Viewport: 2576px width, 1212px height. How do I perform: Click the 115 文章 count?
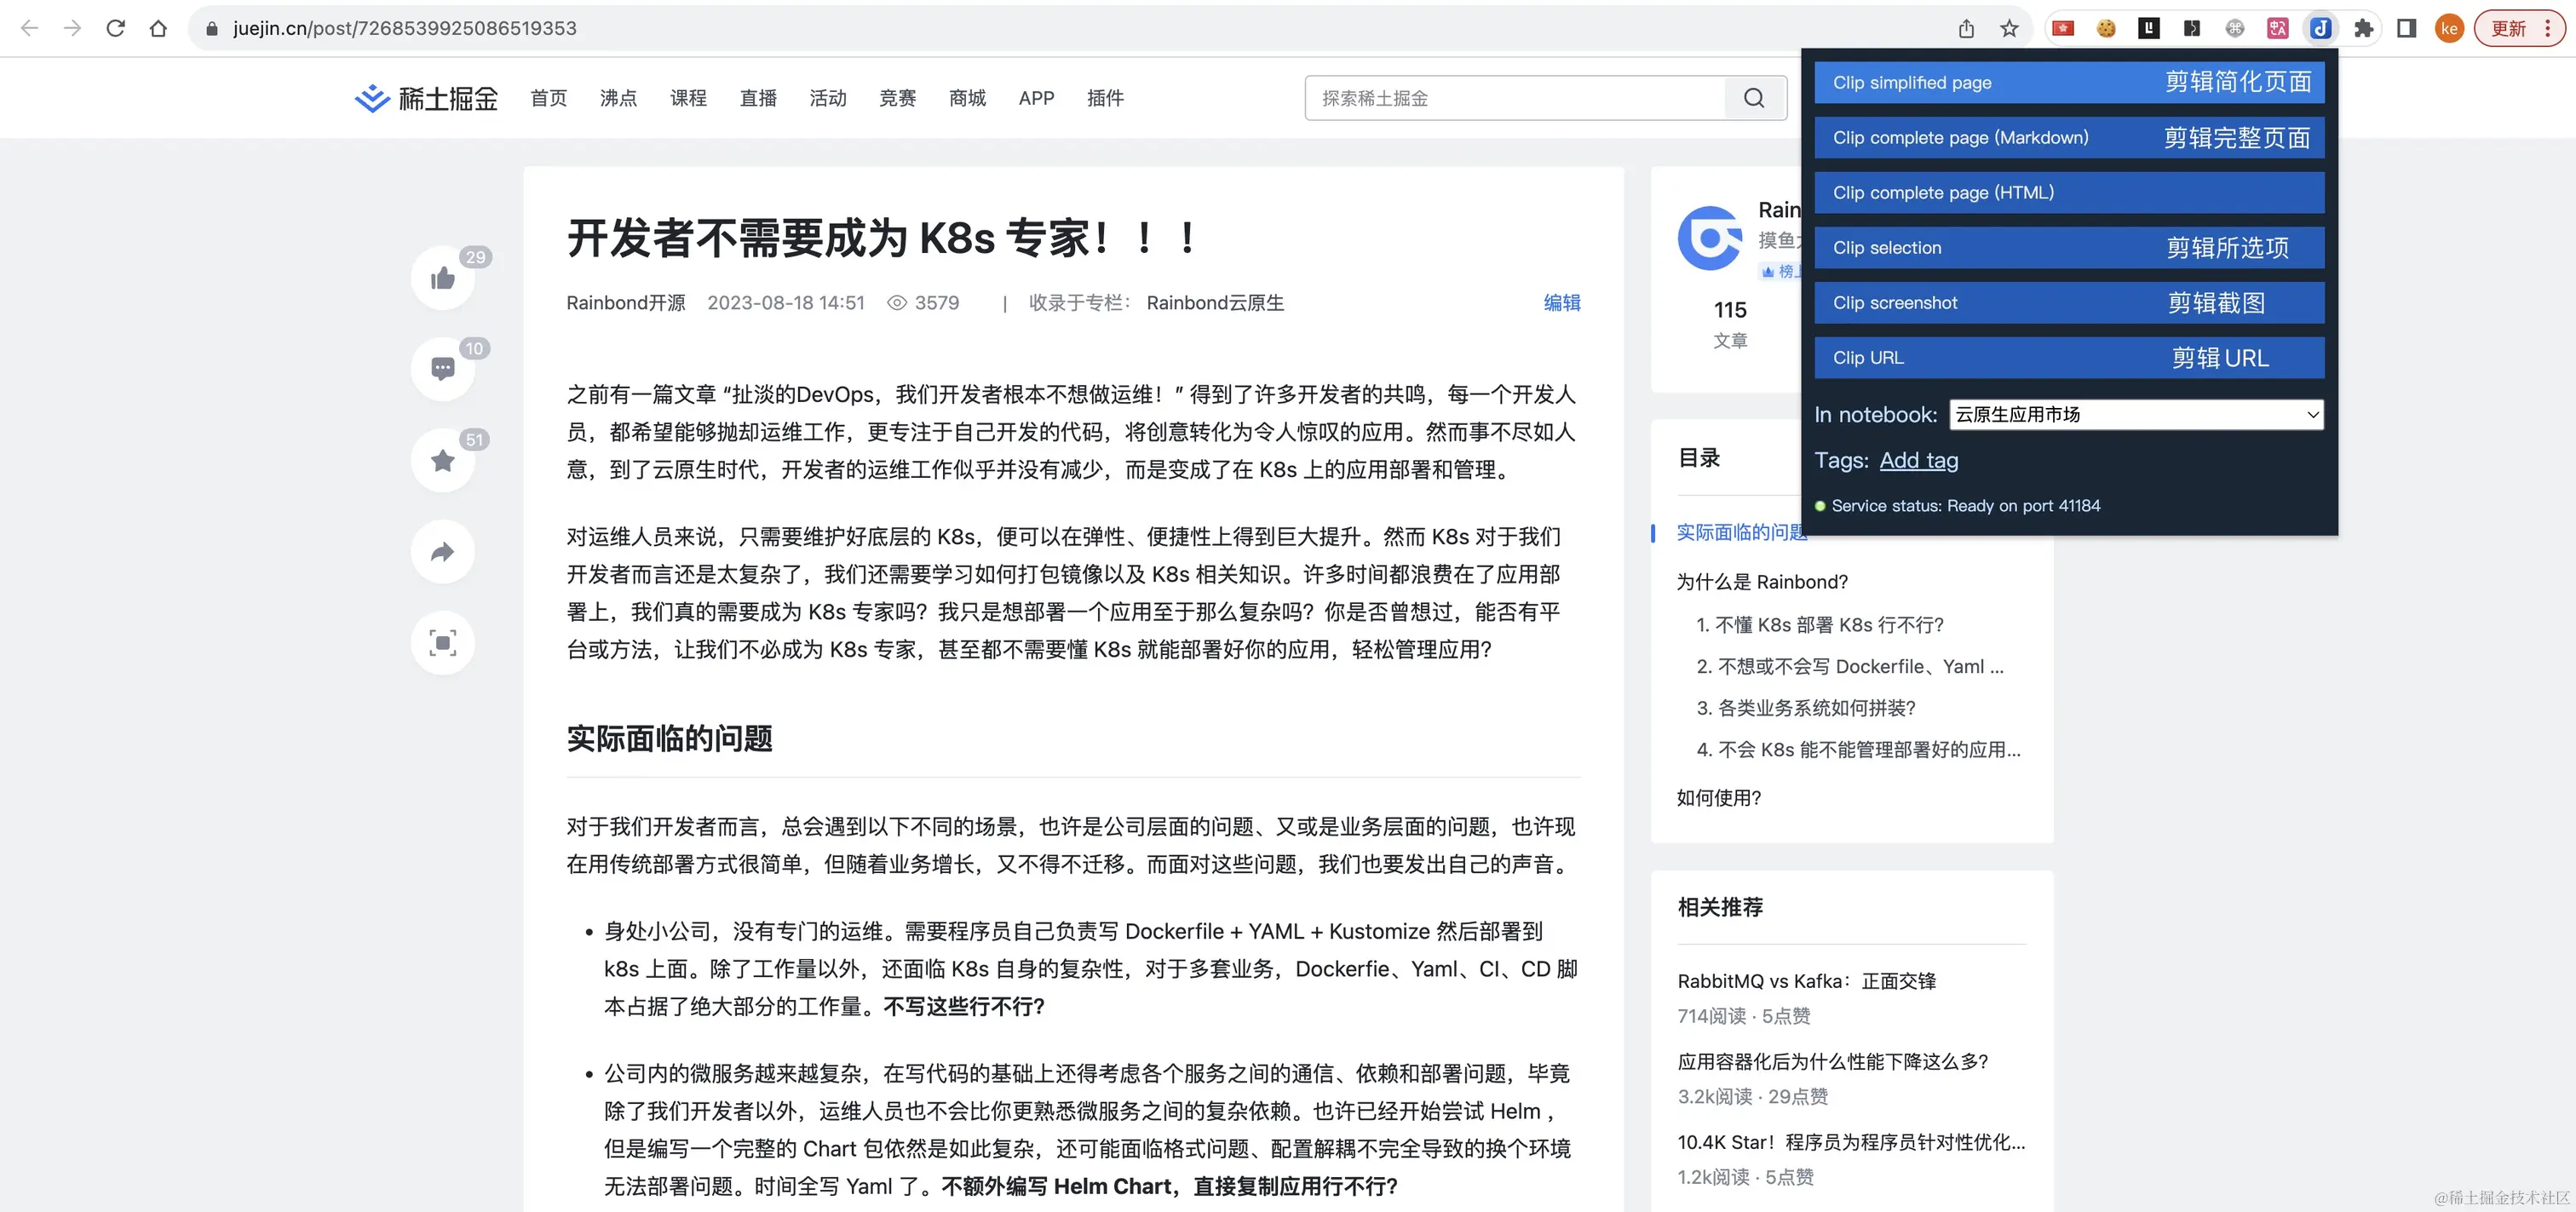coord(1730,324)
